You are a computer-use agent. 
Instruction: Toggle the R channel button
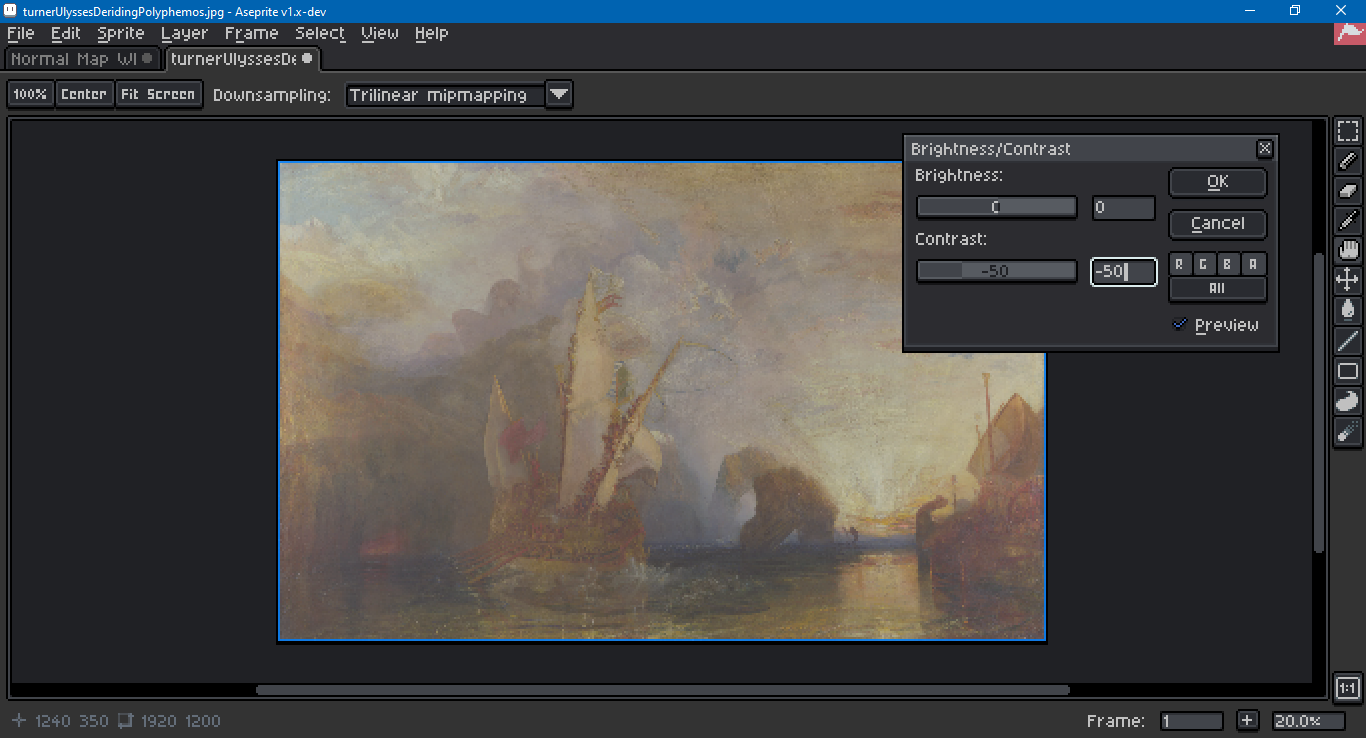tap(1180, 264)
